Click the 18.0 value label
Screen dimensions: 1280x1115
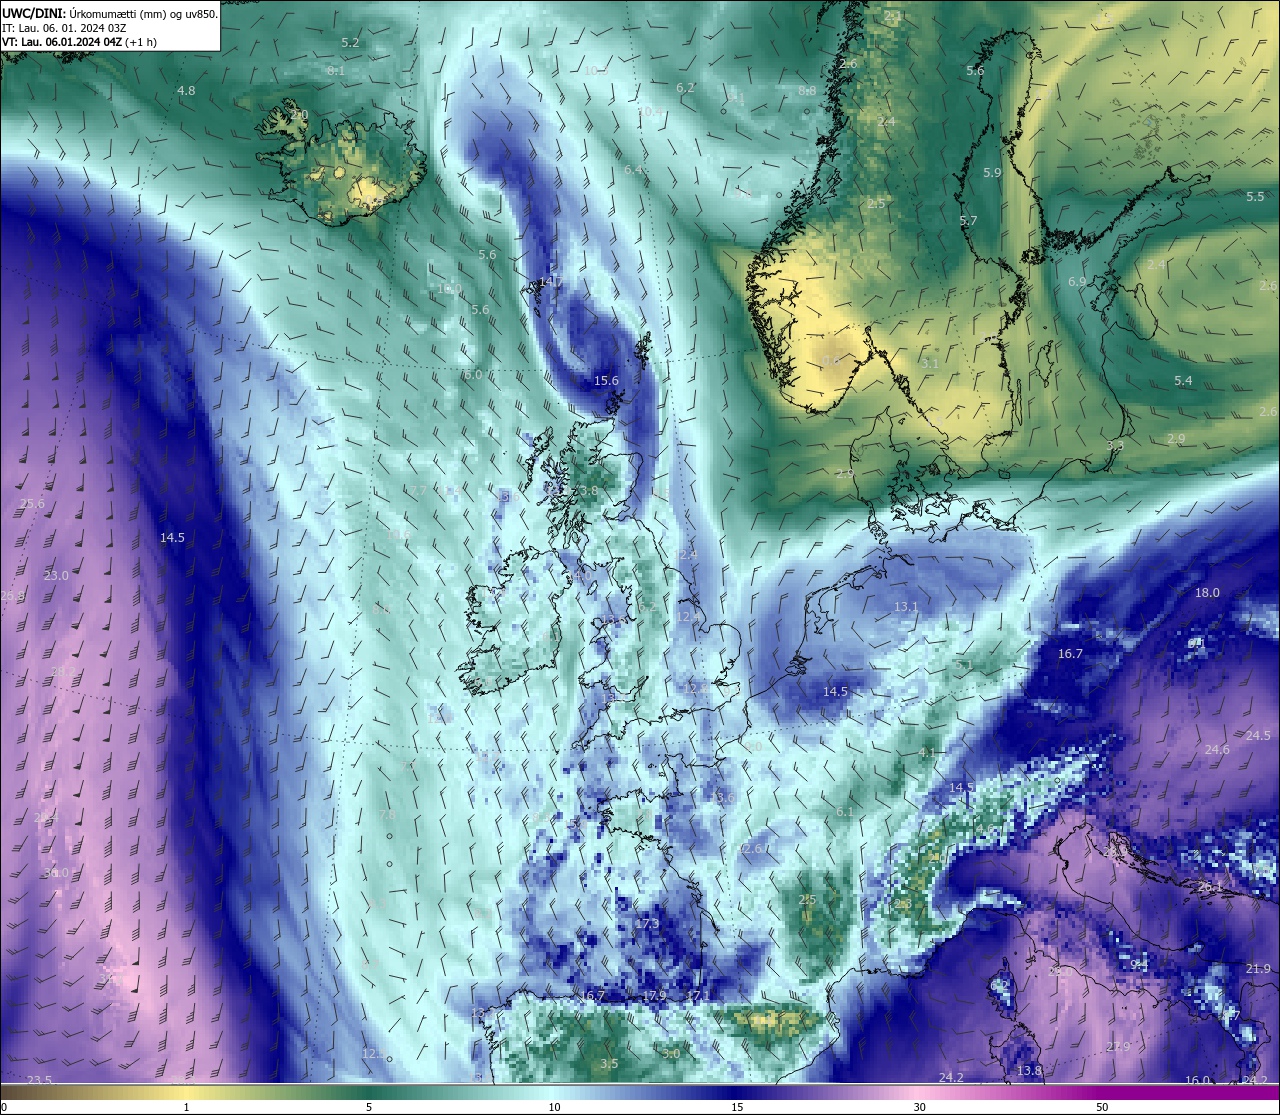coord(1207,592)
